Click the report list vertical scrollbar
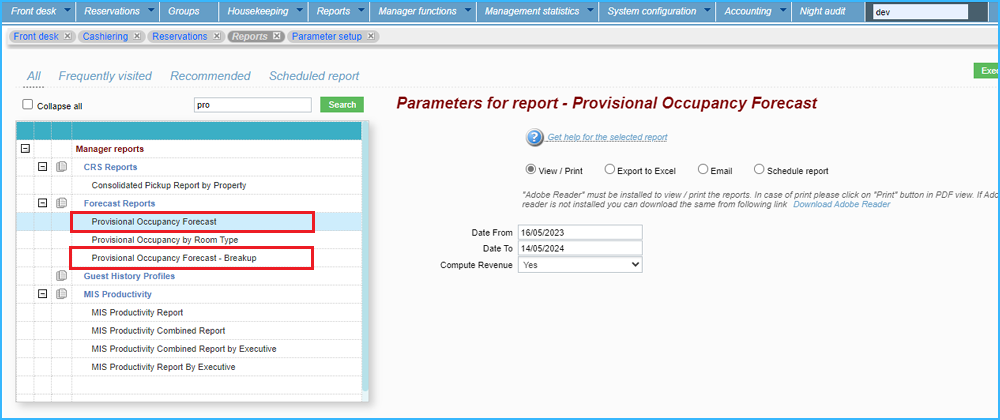Image resolution: width=1000 pixels, height=420 pixels. tap(365, 260)
